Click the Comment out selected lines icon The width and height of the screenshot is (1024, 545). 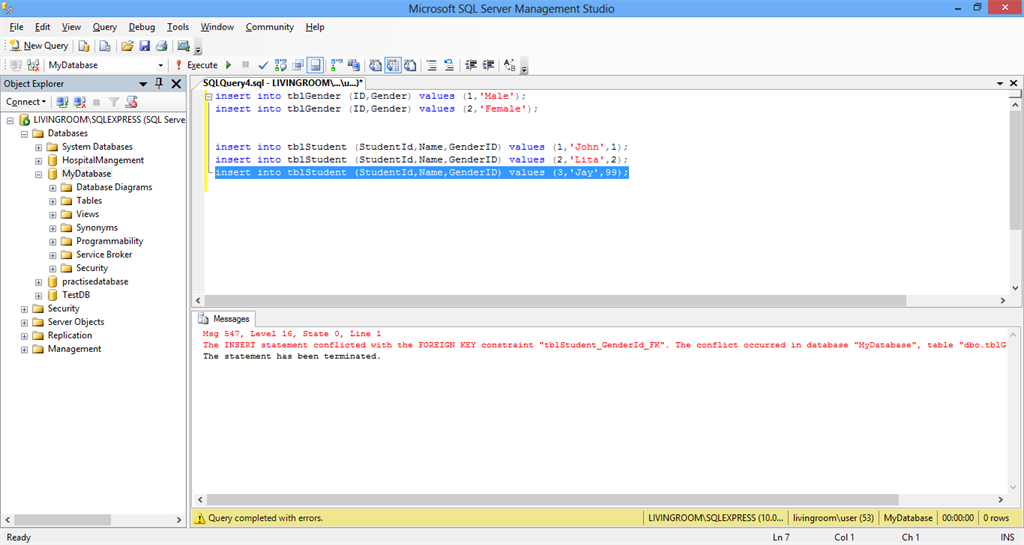click(431, 65)
